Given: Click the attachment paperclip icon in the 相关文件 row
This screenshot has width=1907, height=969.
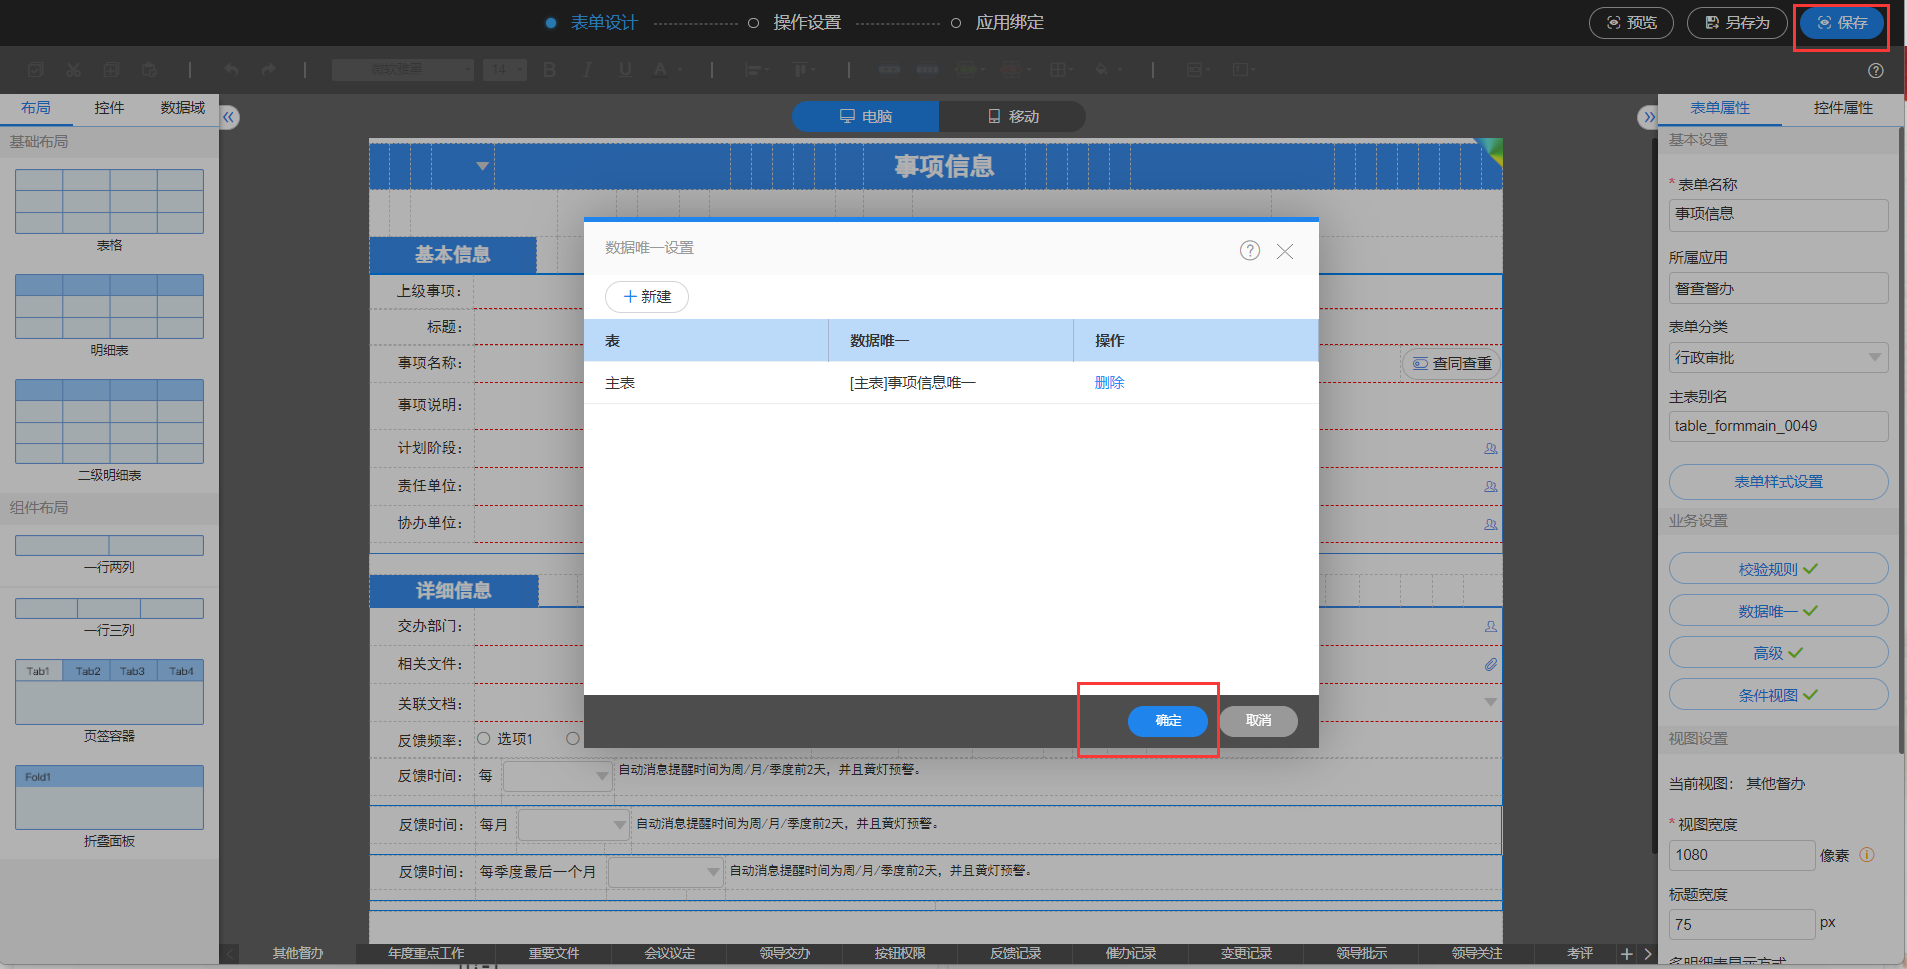Looking at the screenshot, I should pos(1490,664).
